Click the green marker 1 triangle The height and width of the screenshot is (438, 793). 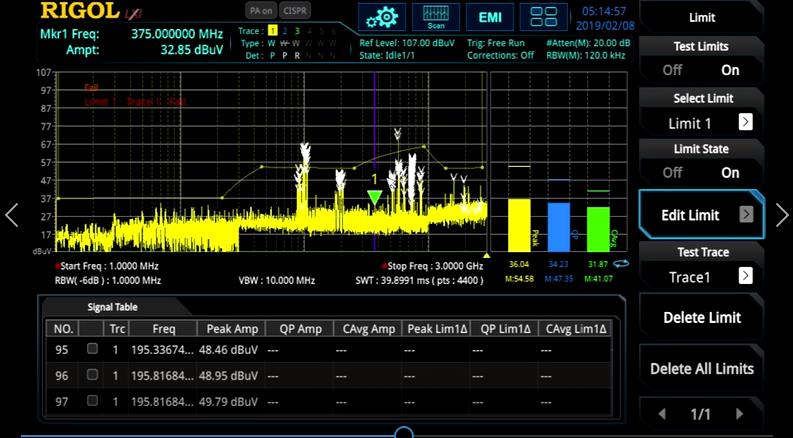[374, 197]
